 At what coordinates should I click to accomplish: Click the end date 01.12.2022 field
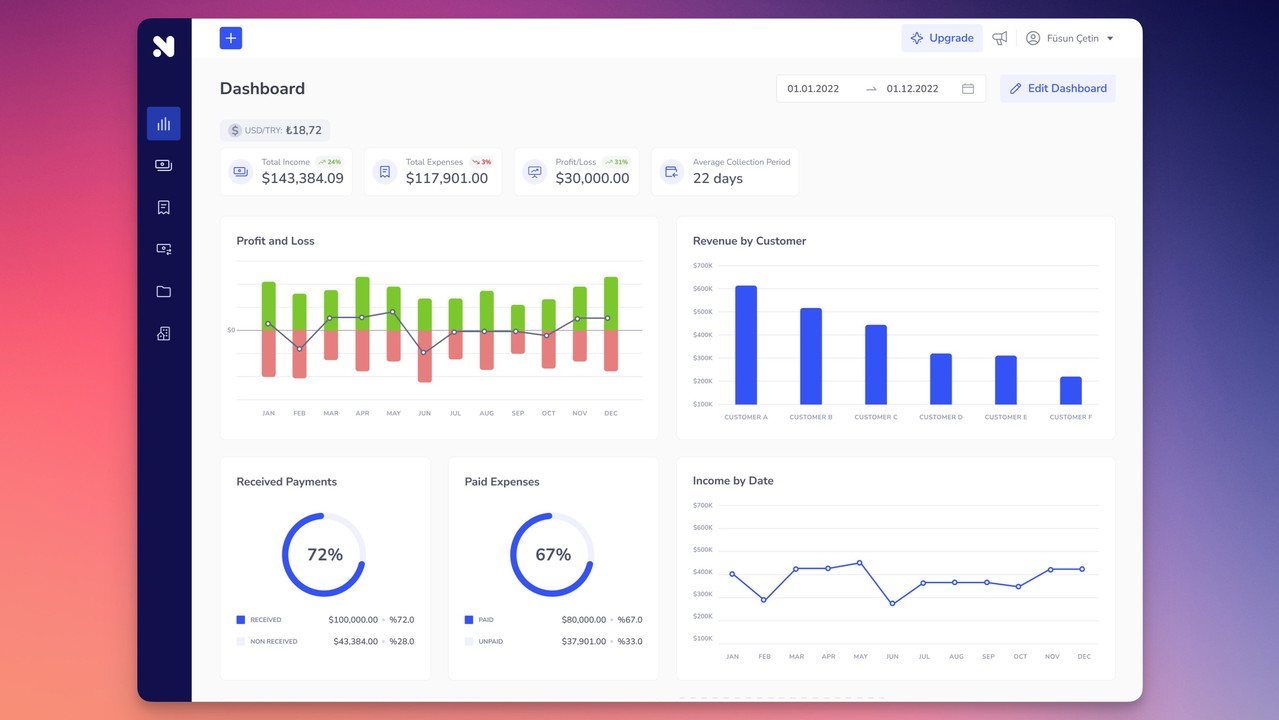[x=912, y=89]
